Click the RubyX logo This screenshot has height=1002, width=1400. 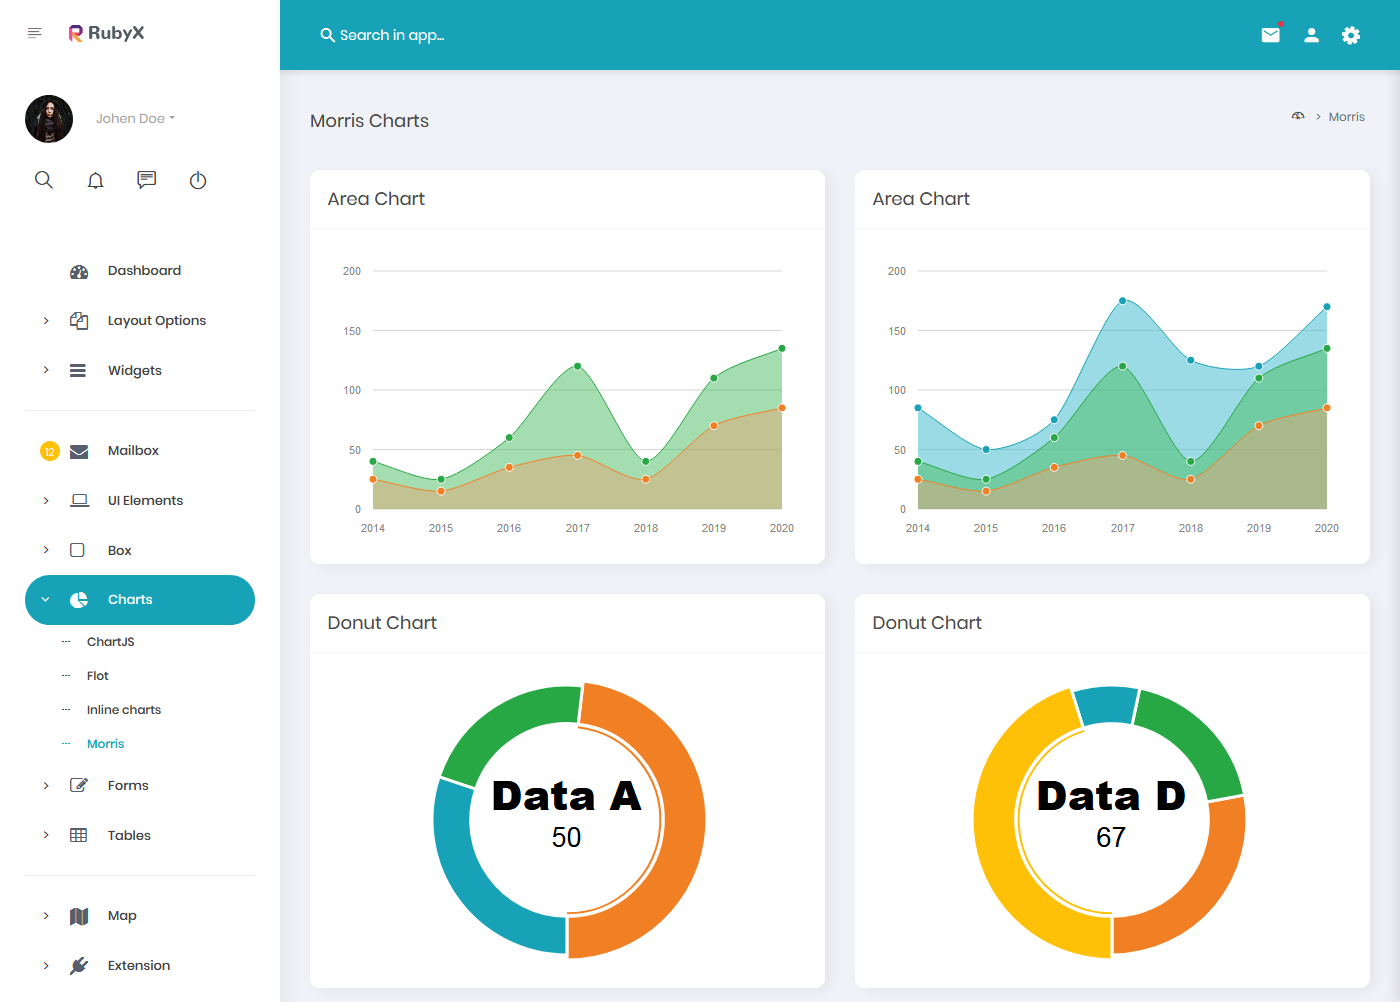point(106,32)
